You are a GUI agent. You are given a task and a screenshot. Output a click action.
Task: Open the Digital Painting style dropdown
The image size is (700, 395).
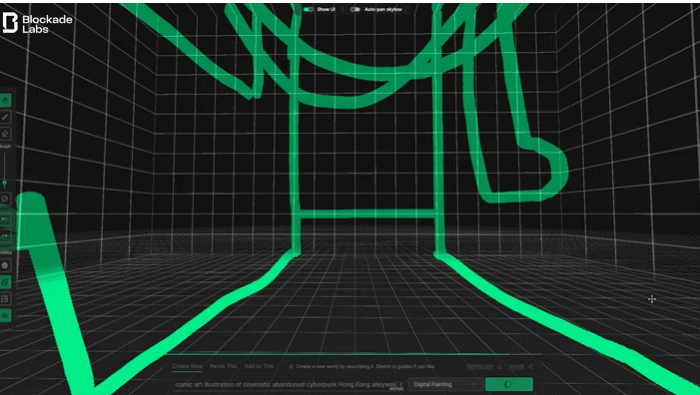445,384
